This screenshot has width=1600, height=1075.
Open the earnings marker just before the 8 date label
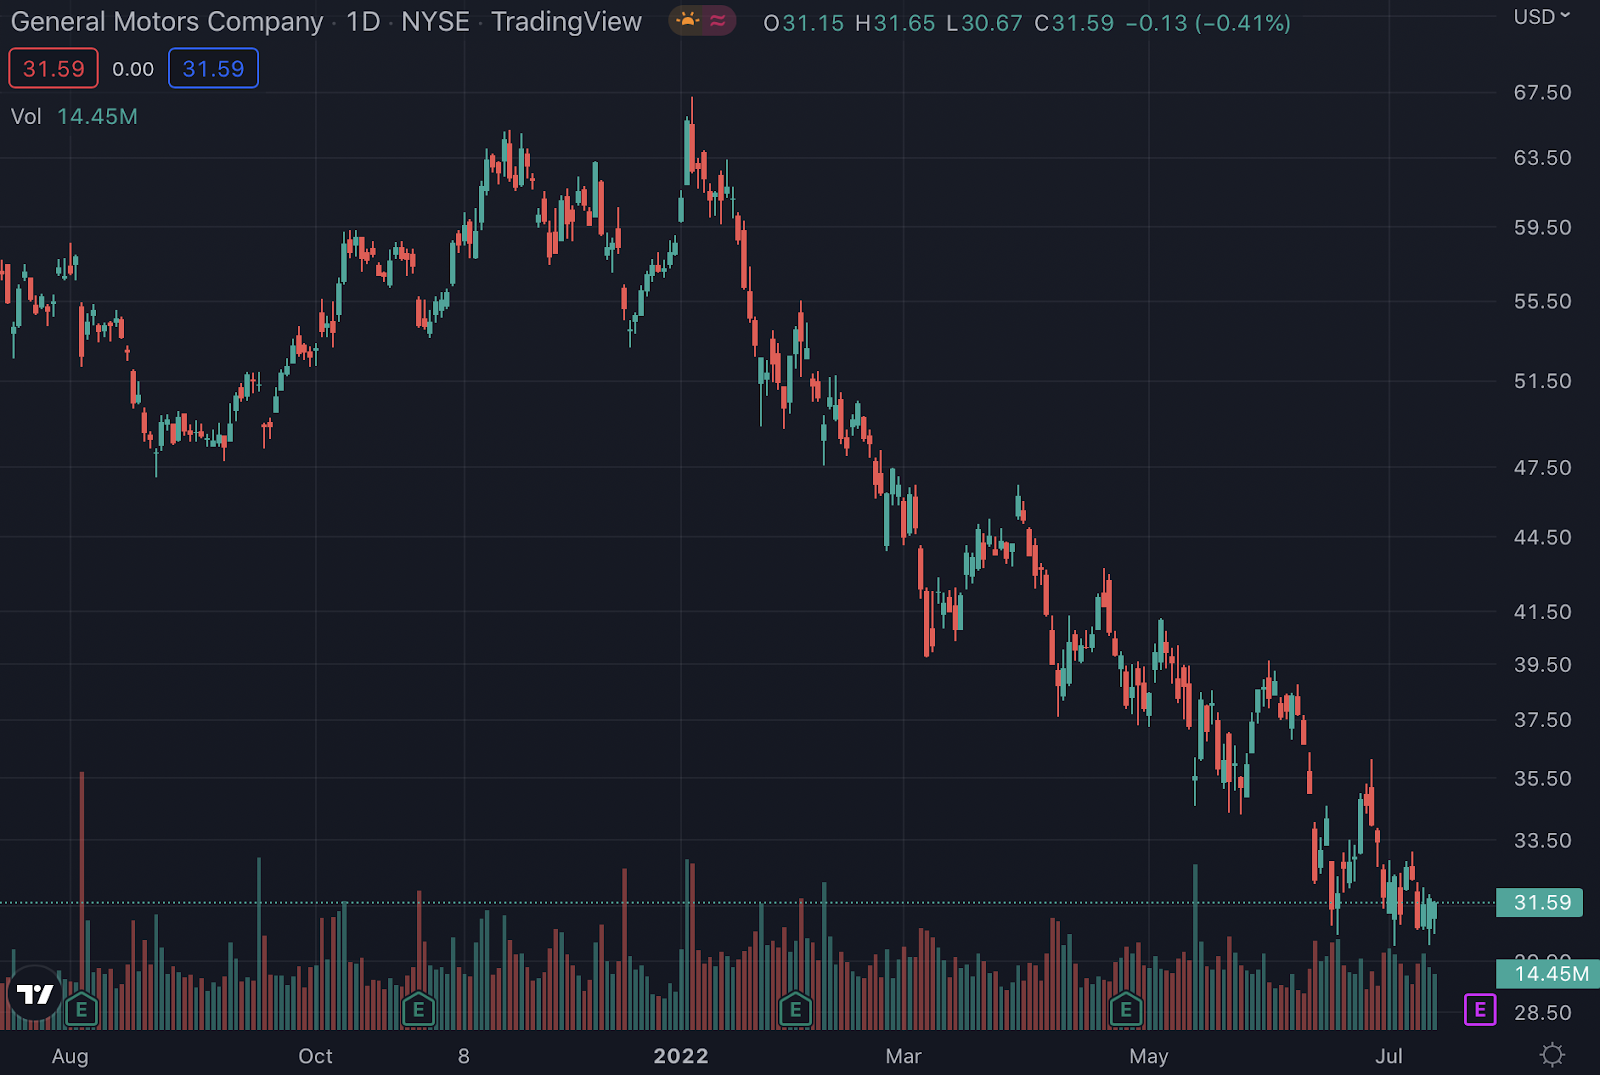tap(418, 1010)
